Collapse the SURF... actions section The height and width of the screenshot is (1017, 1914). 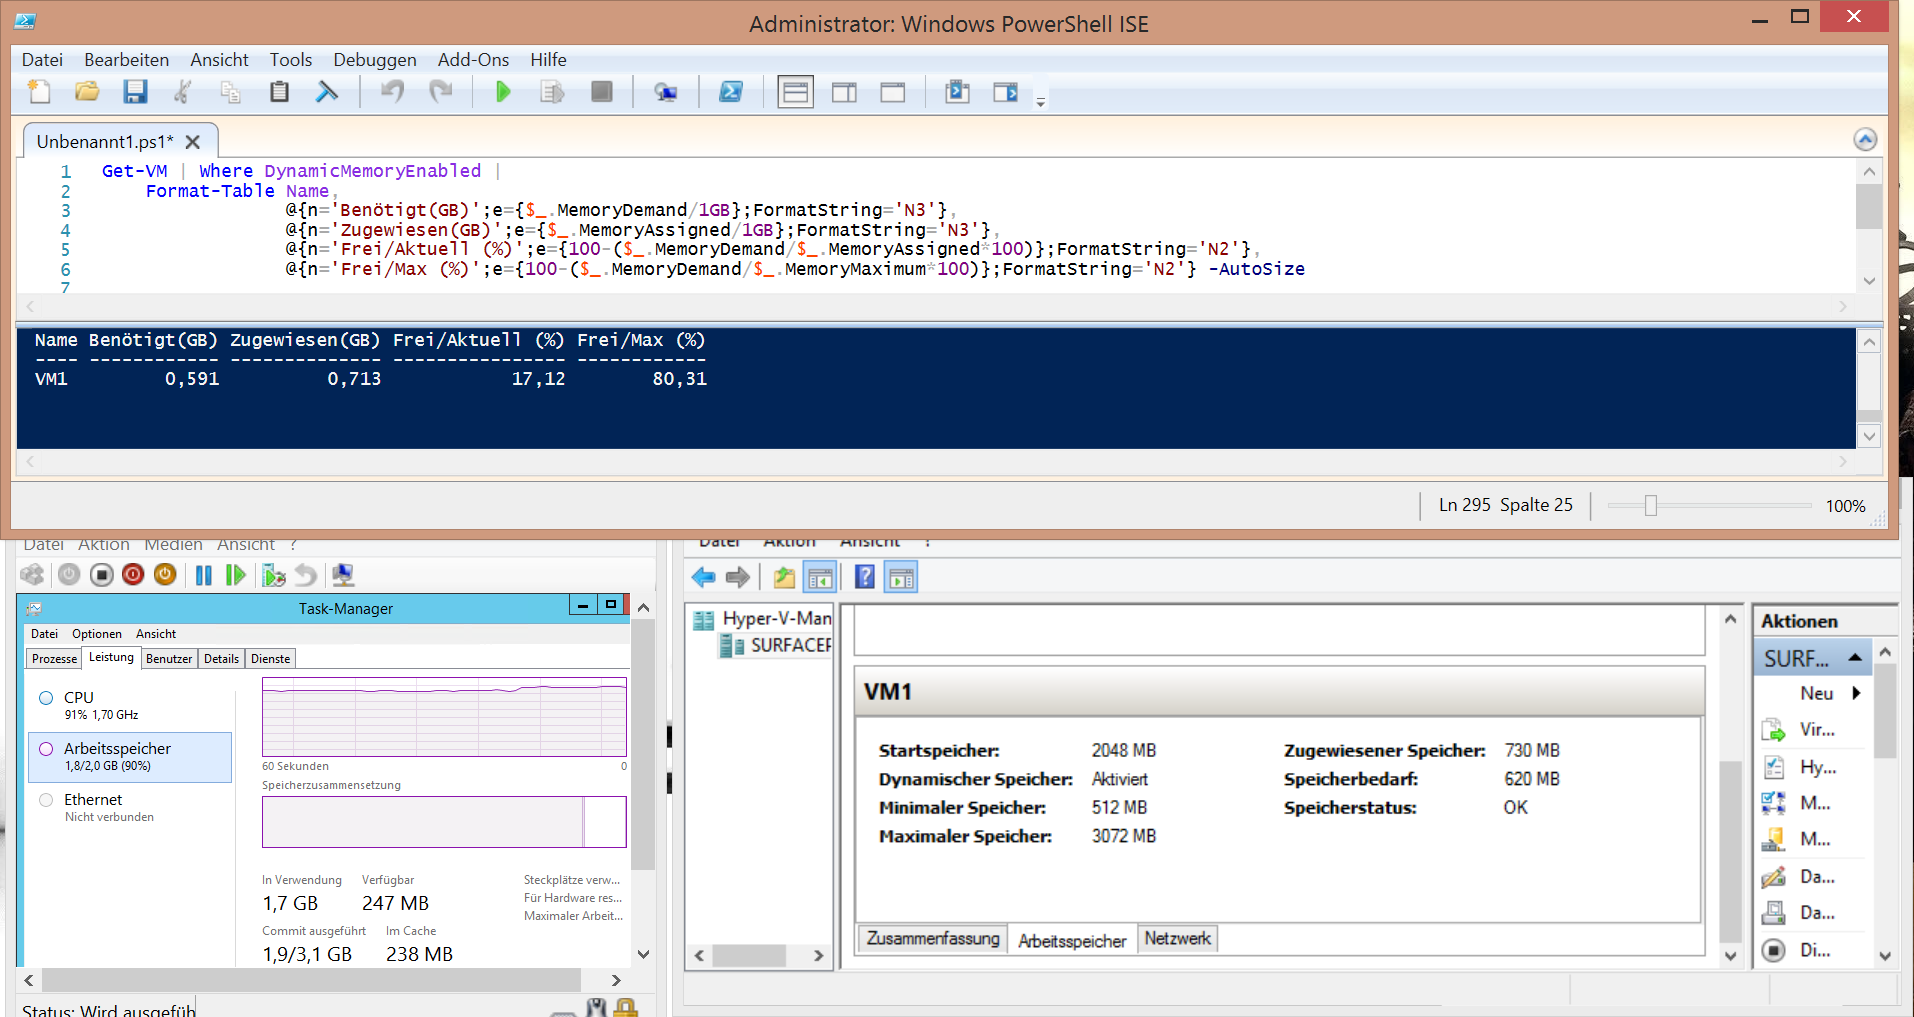(1855, 658)
